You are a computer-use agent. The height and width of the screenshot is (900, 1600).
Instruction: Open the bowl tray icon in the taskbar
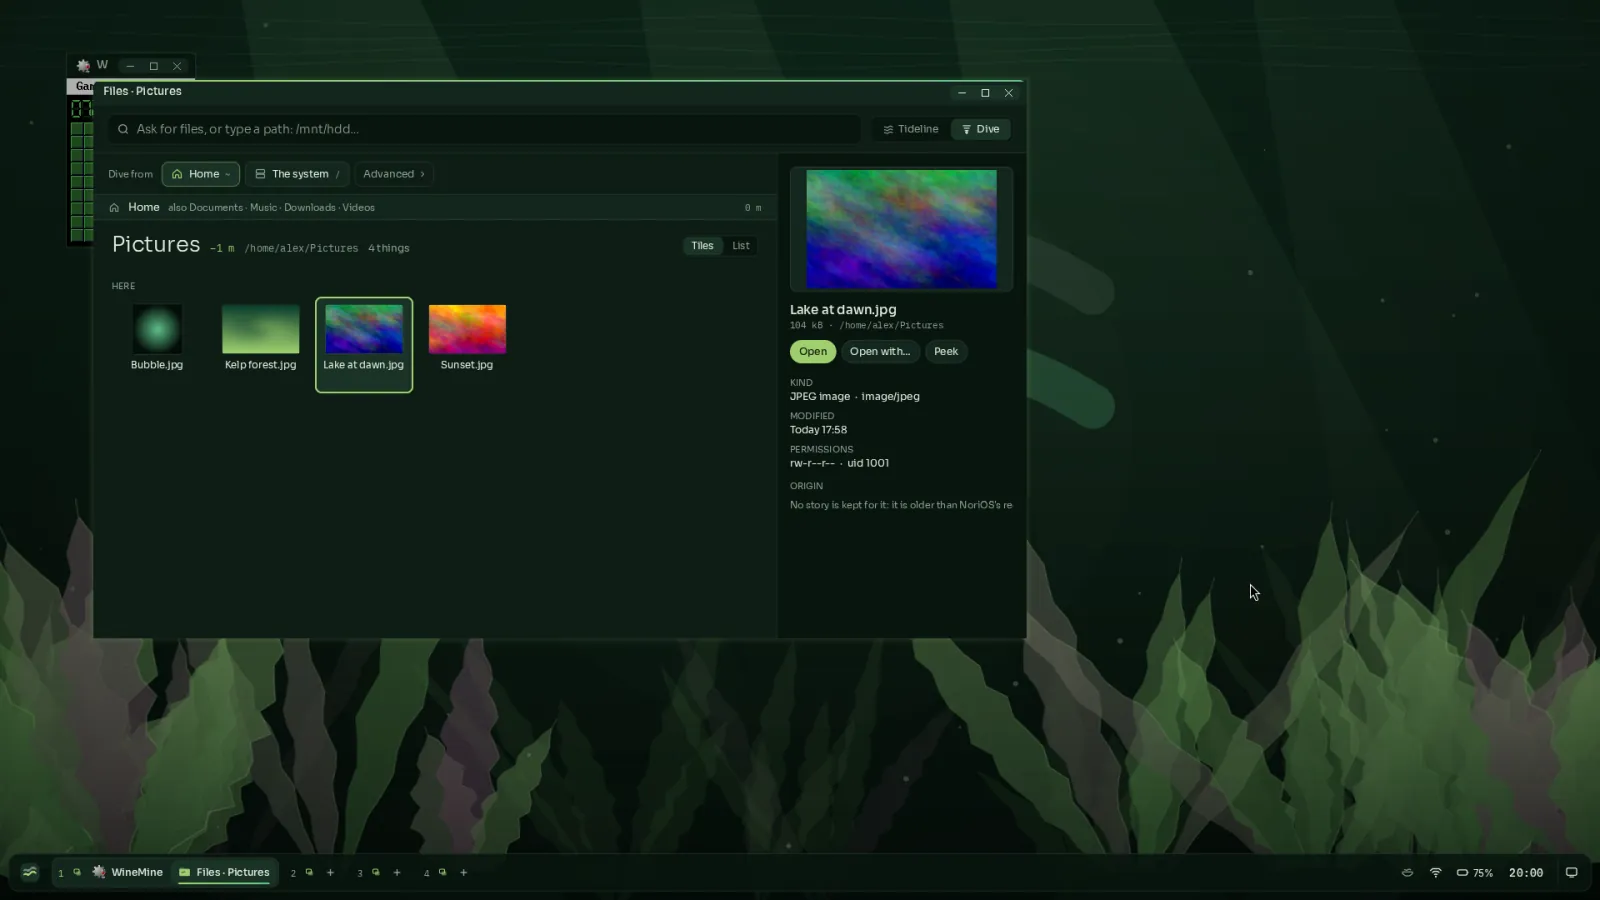[x=1407, y=872]
